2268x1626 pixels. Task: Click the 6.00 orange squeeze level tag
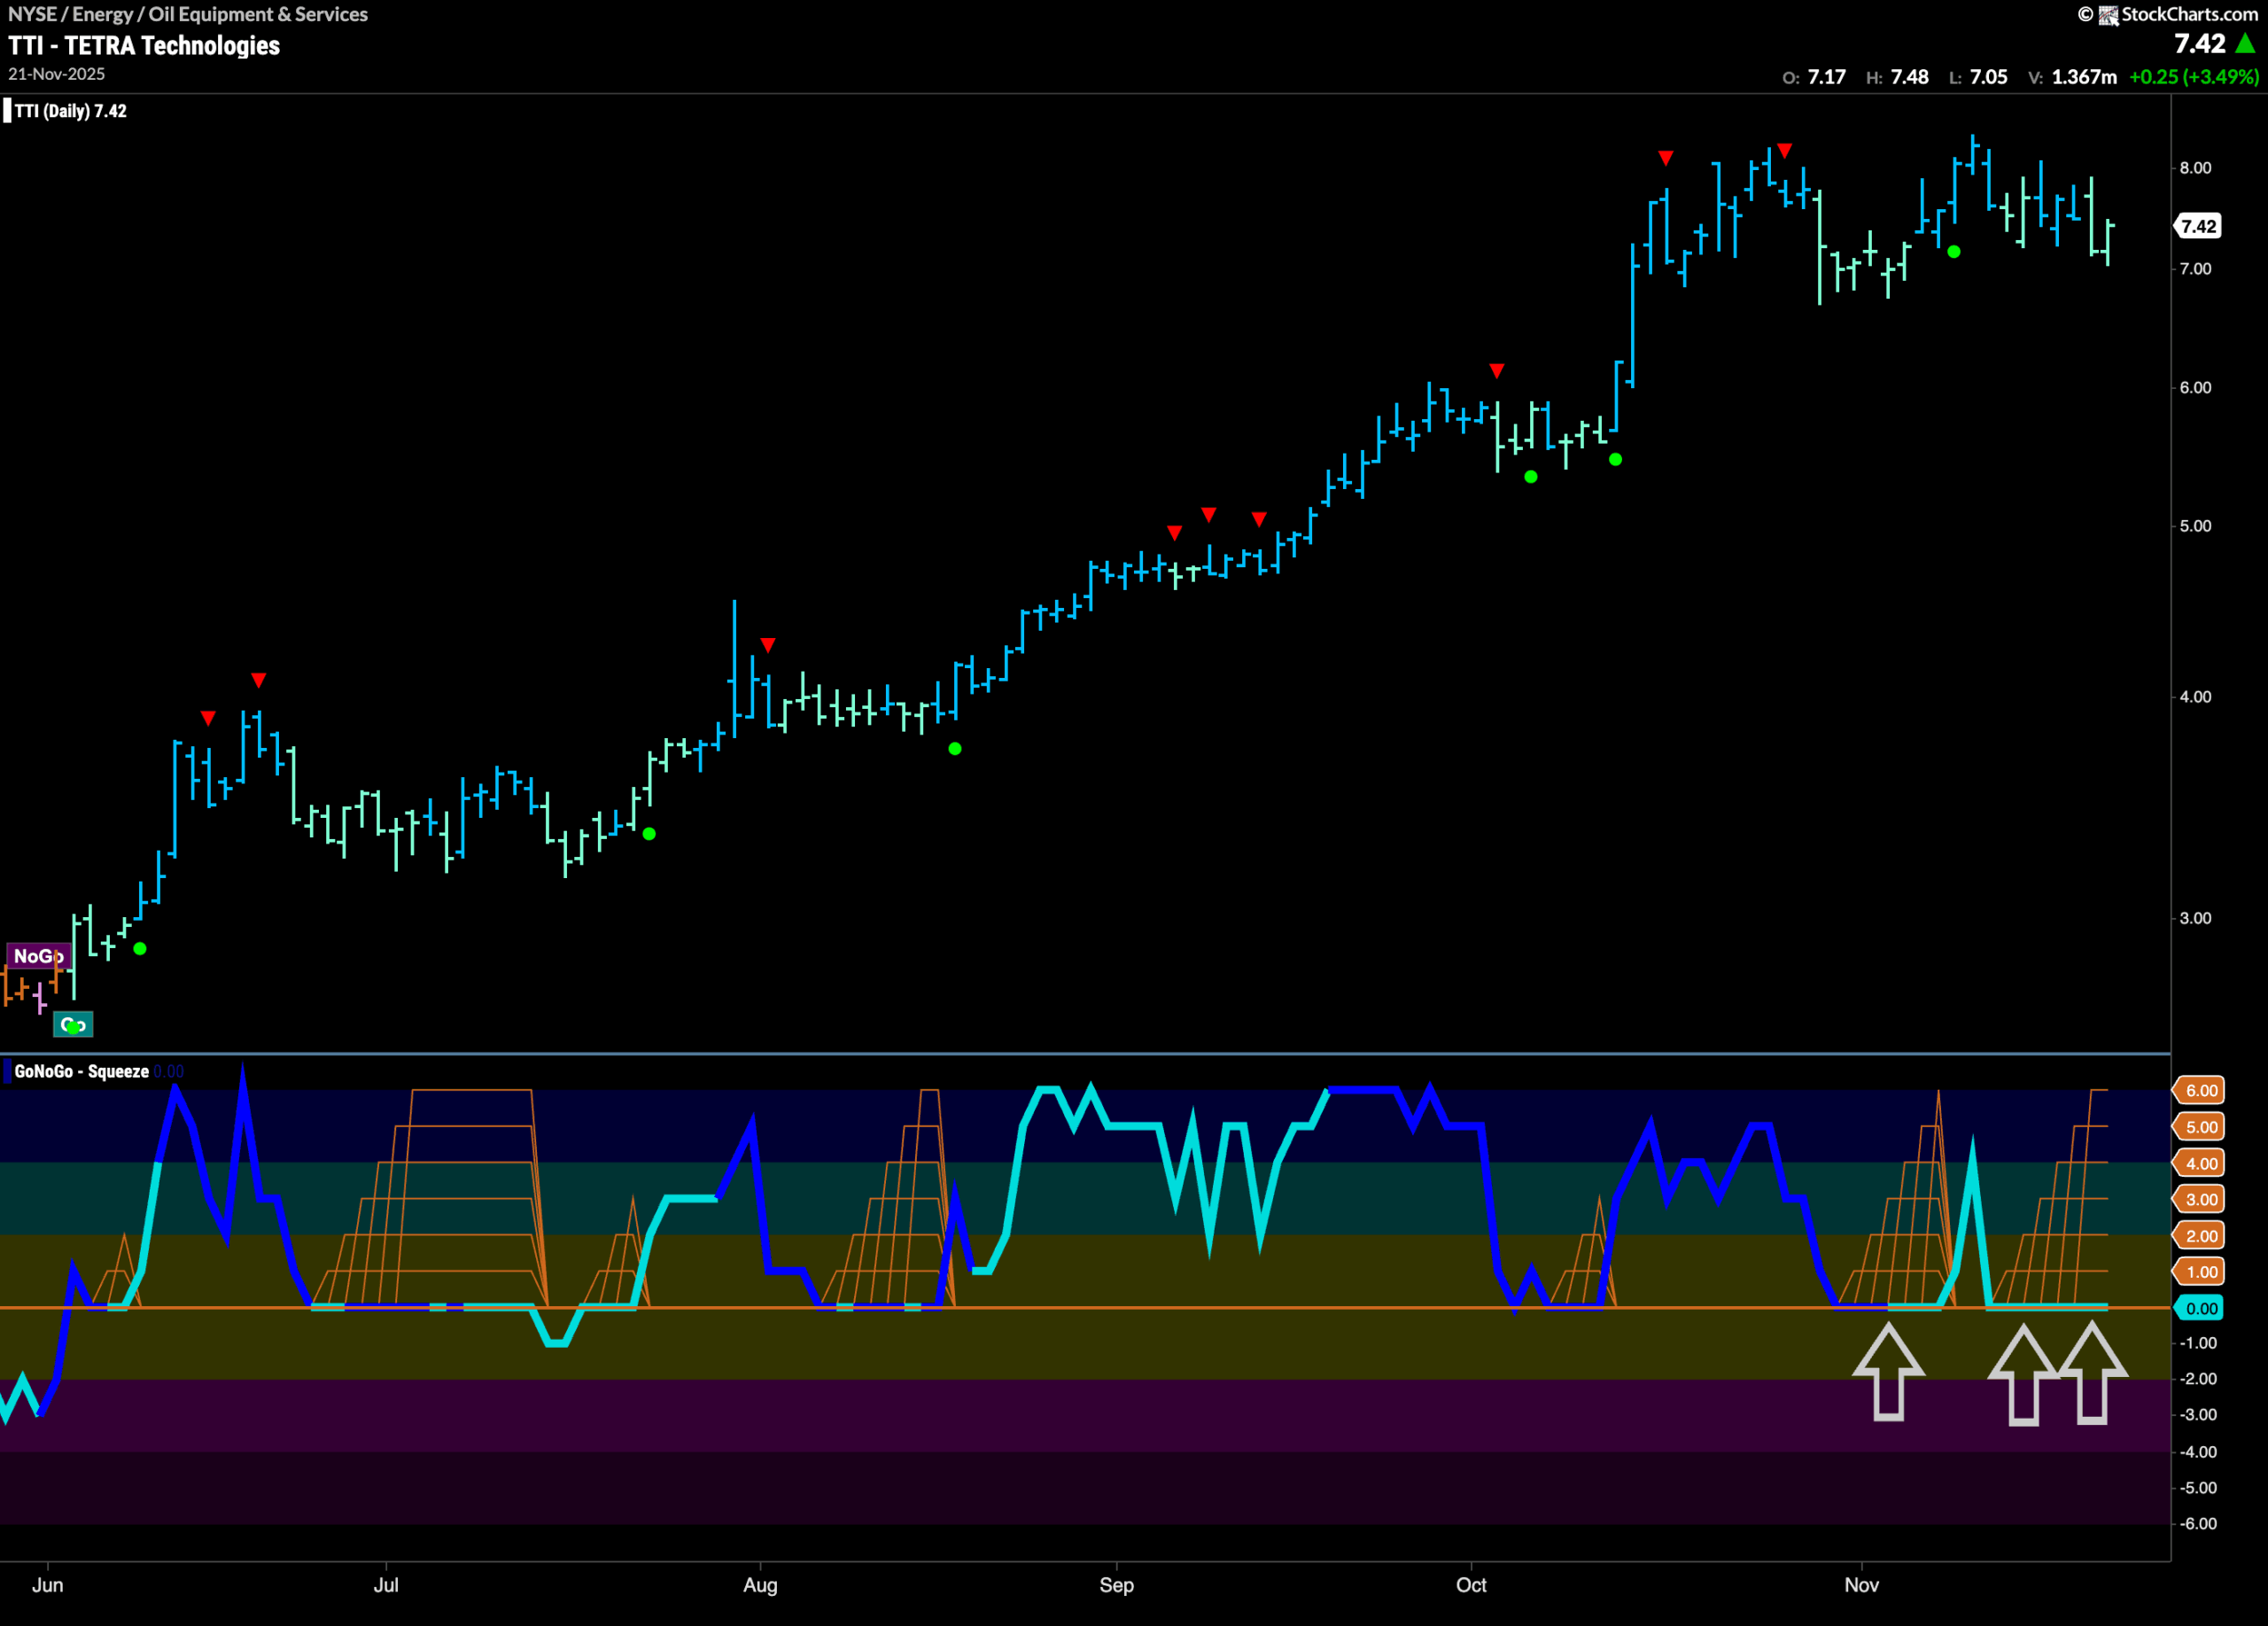[2201, 1090]
